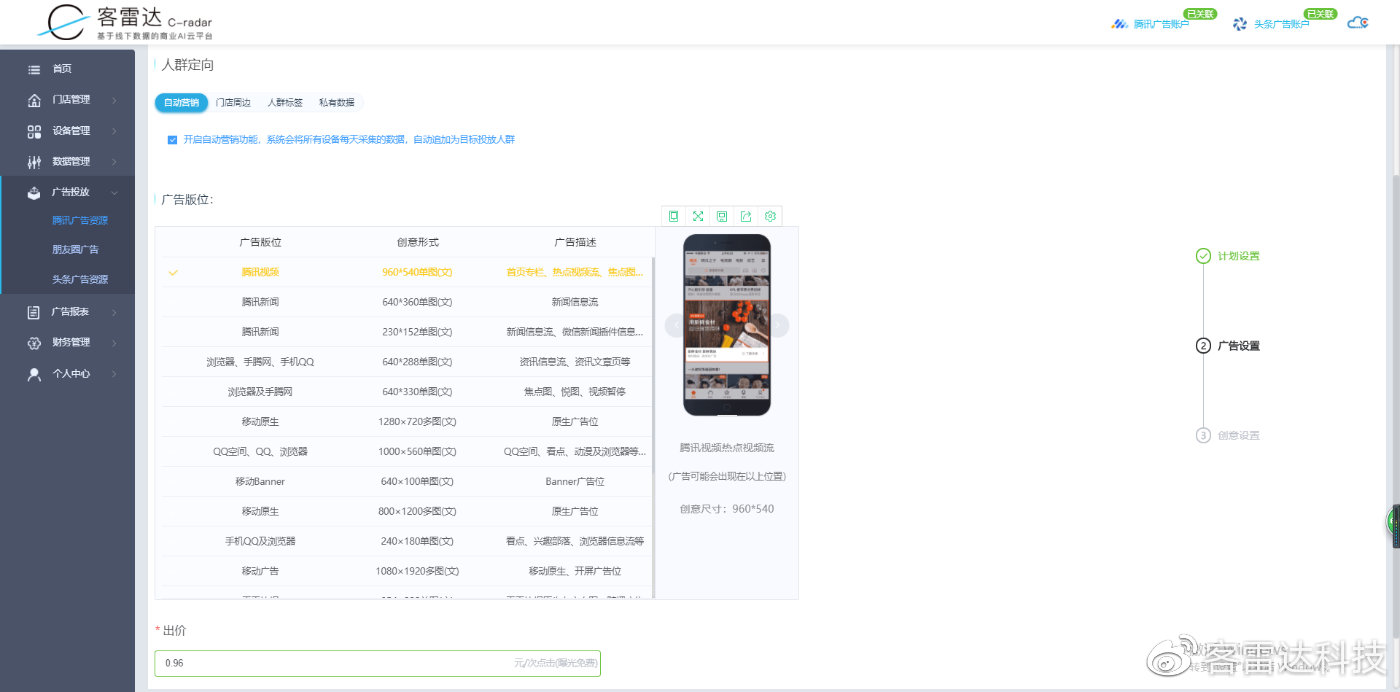Click the save disk icon above phone preview

(722, 216)
